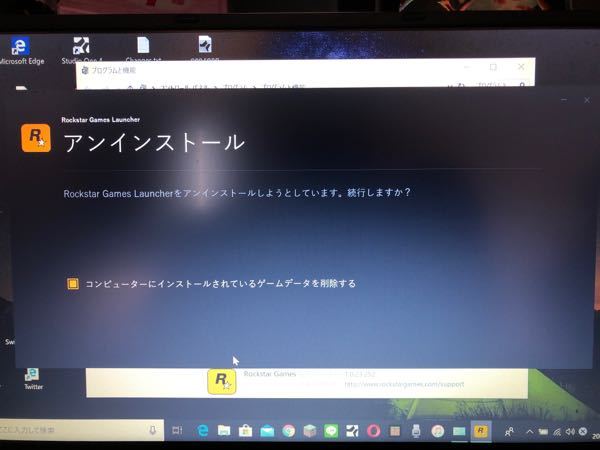Close the Programs and Features window
Screen dimensions: 600x450
tap(521, 67)
